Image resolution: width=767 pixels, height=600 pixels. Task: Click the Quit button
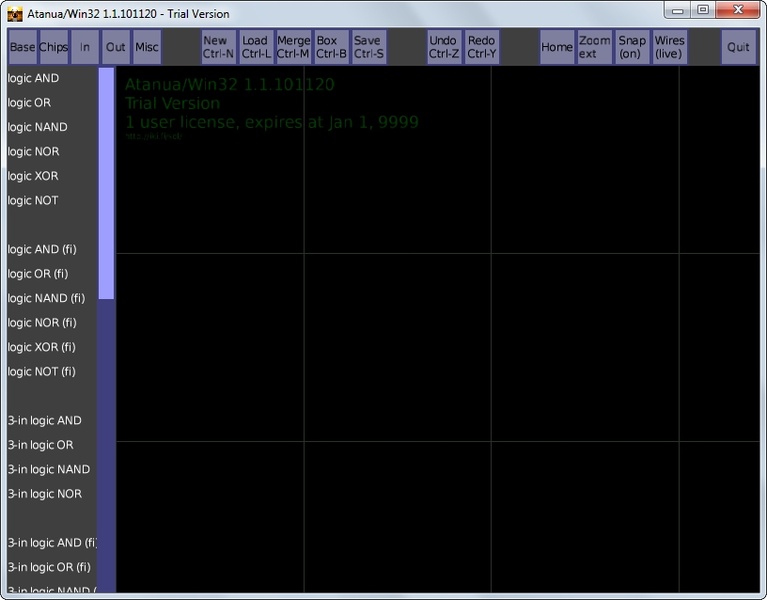[x=738, y=47]
